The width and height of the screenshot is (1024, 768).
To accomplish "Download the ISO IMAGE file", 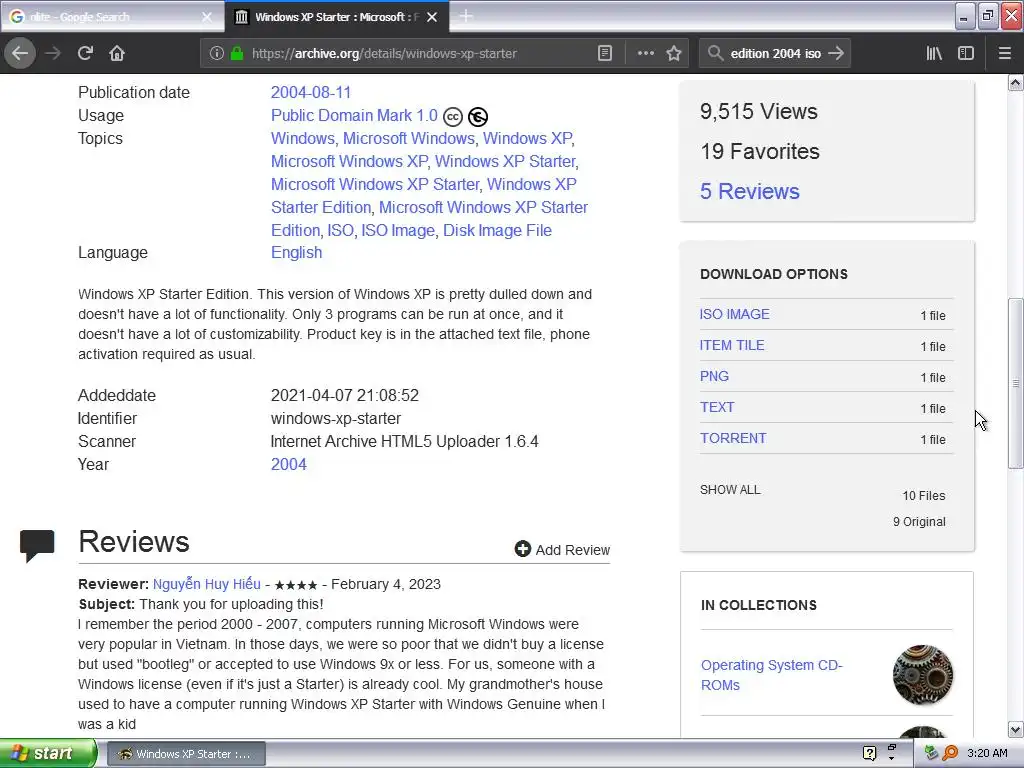I will pyautogui.click(x=734, y=314).
